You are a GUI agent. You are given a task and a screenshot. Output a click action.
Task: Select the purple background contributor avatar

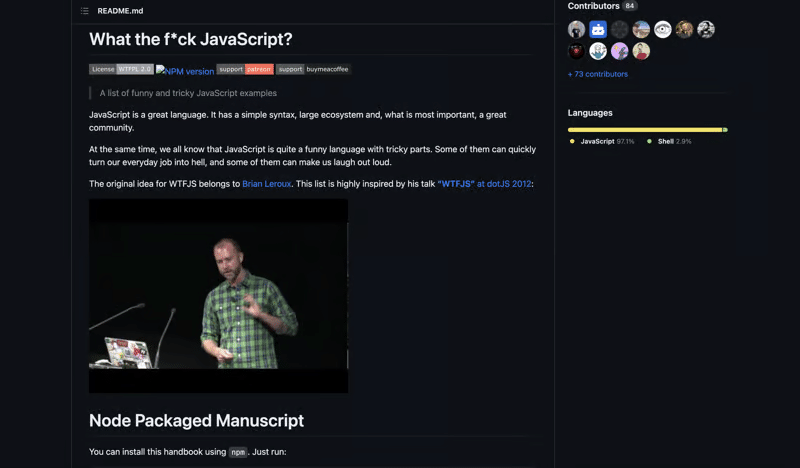[620, 51]
